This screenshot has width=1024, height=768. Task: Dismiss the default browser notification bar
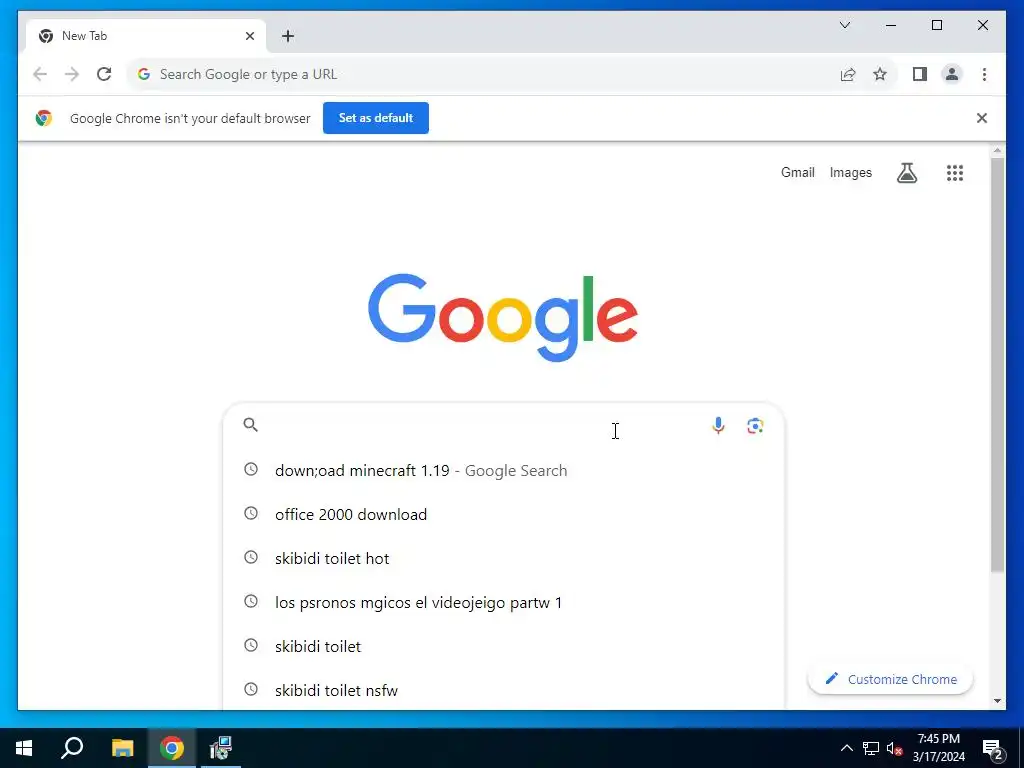[x=981, y=118]
